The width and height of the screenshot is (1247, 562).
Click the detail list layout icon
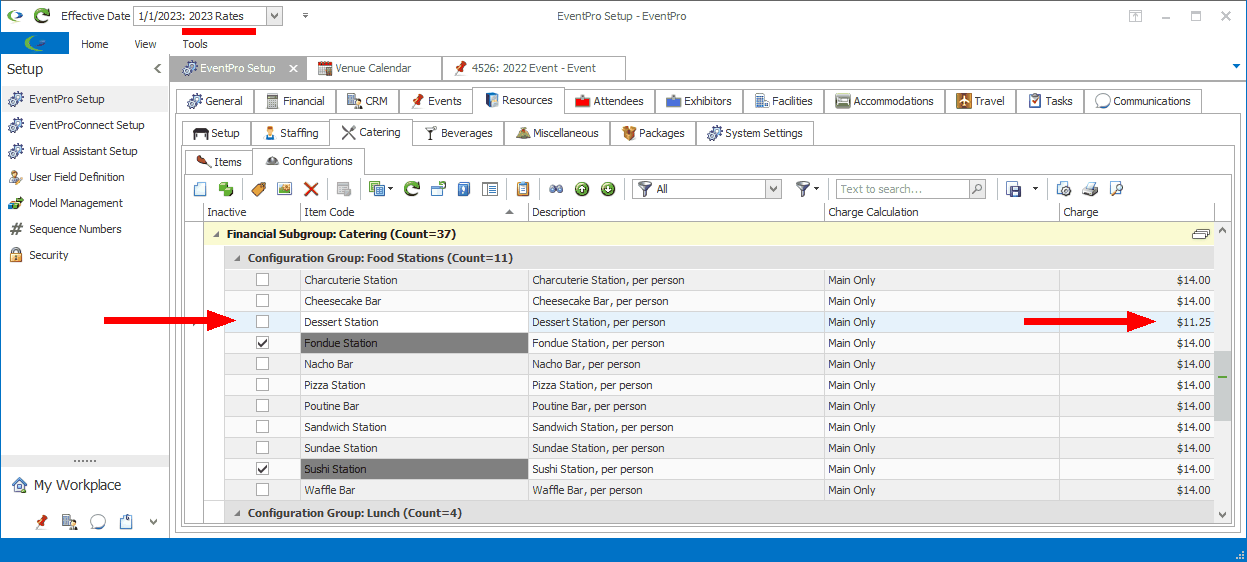(490, 189)
